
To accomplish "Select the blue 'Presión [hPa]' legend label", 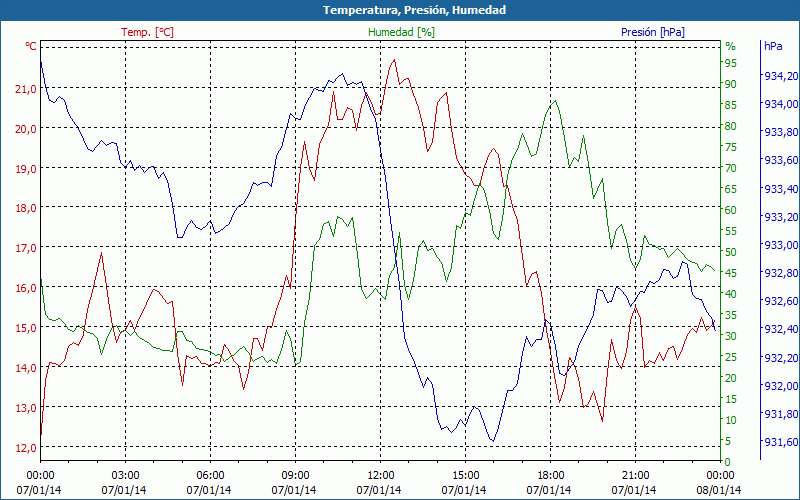I will [x=653, y=32].
